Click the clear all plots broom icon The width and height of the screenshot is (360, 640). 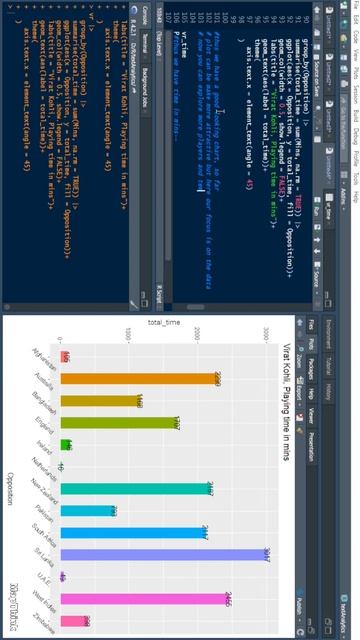[300, 430]
